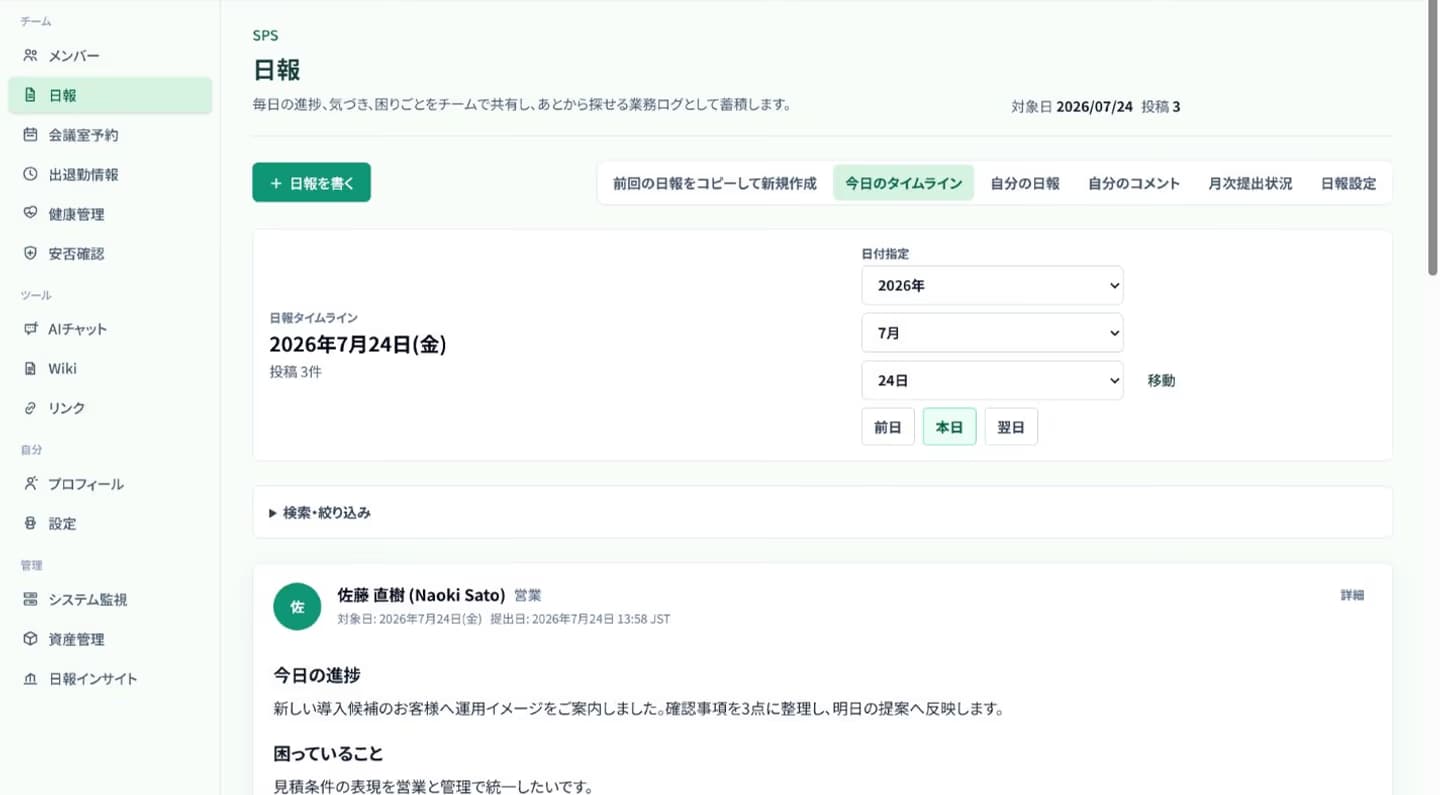Click the AIチャット chat icon
Image resolution: width=1440 pixels, height=795 pixels.
tap(30, 329)
